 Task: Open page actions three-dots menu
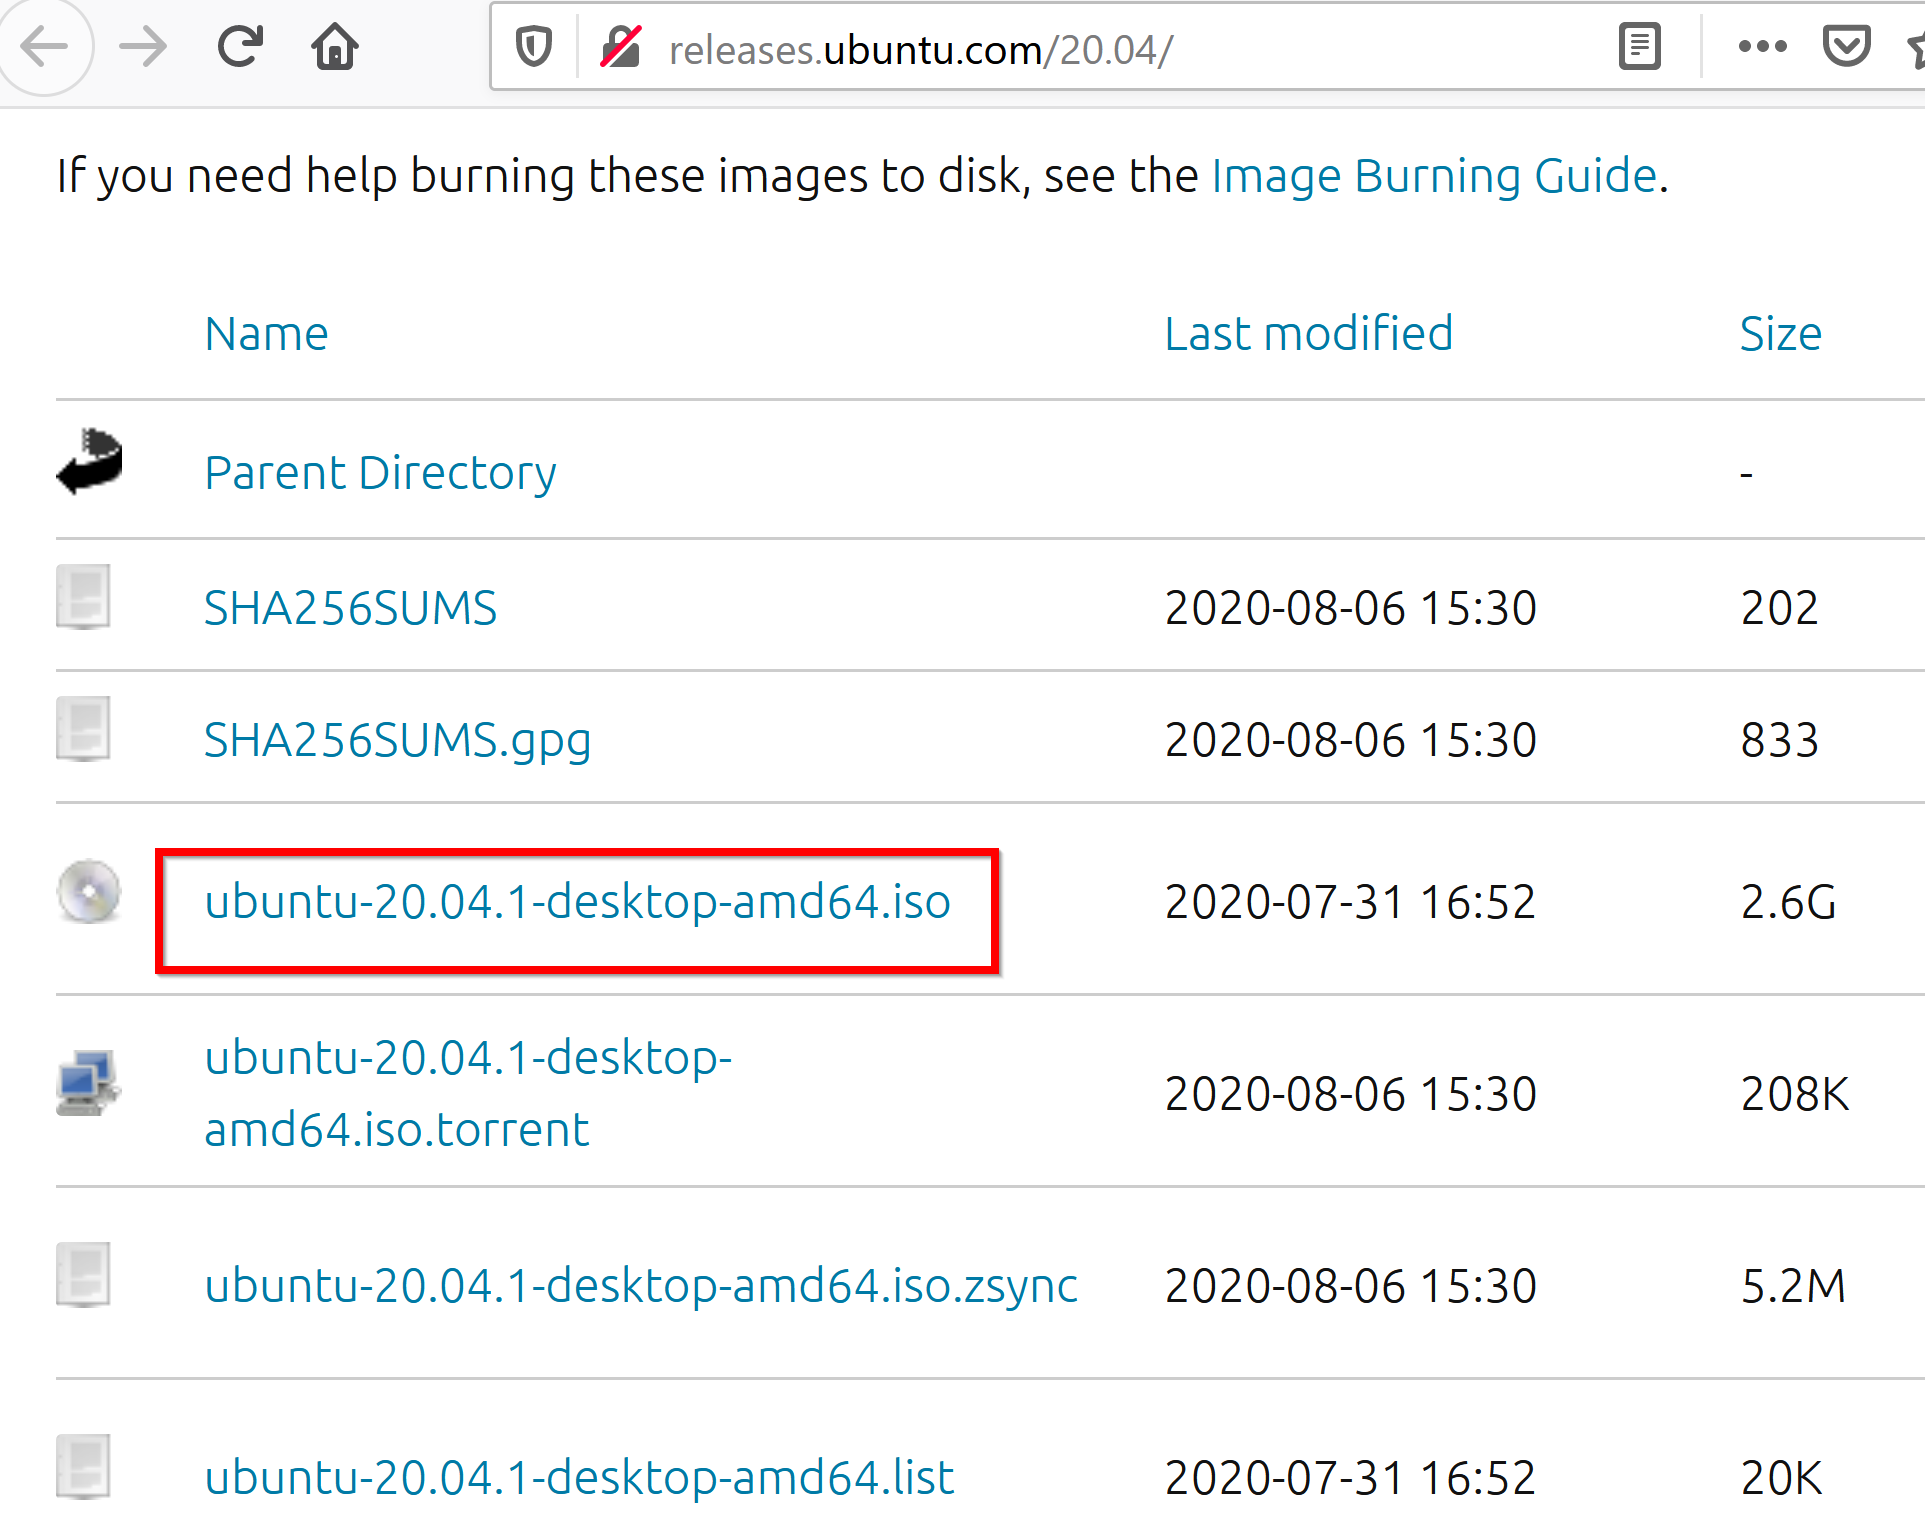pos(1762,46)
